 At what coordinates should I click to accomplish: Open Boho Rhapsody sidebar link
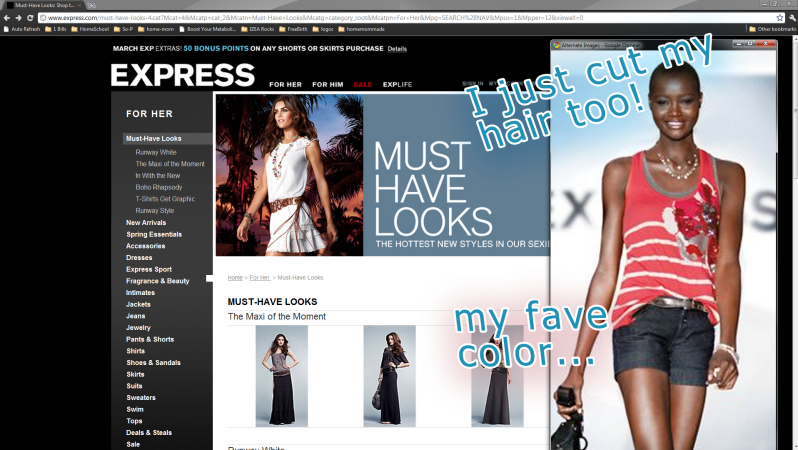tap(159, 187)
